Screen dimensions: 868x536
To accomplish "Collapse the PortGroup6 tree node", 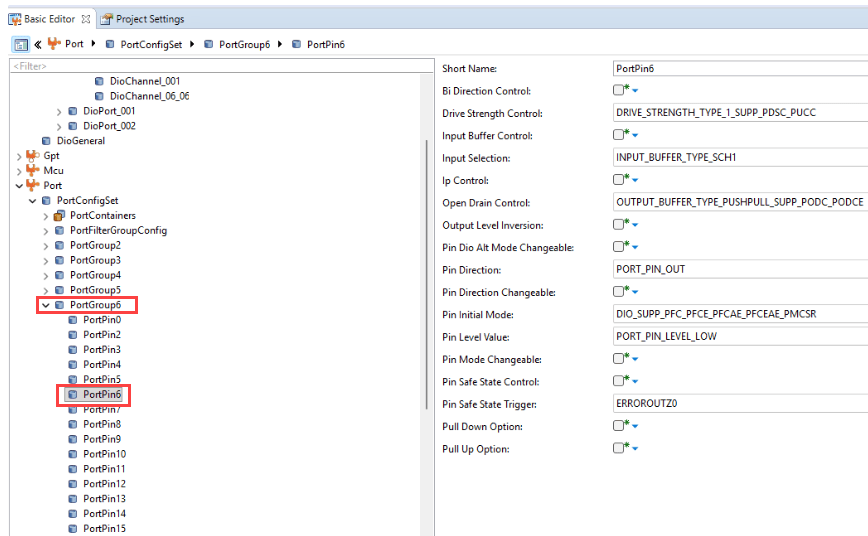I will click(45, 305).
